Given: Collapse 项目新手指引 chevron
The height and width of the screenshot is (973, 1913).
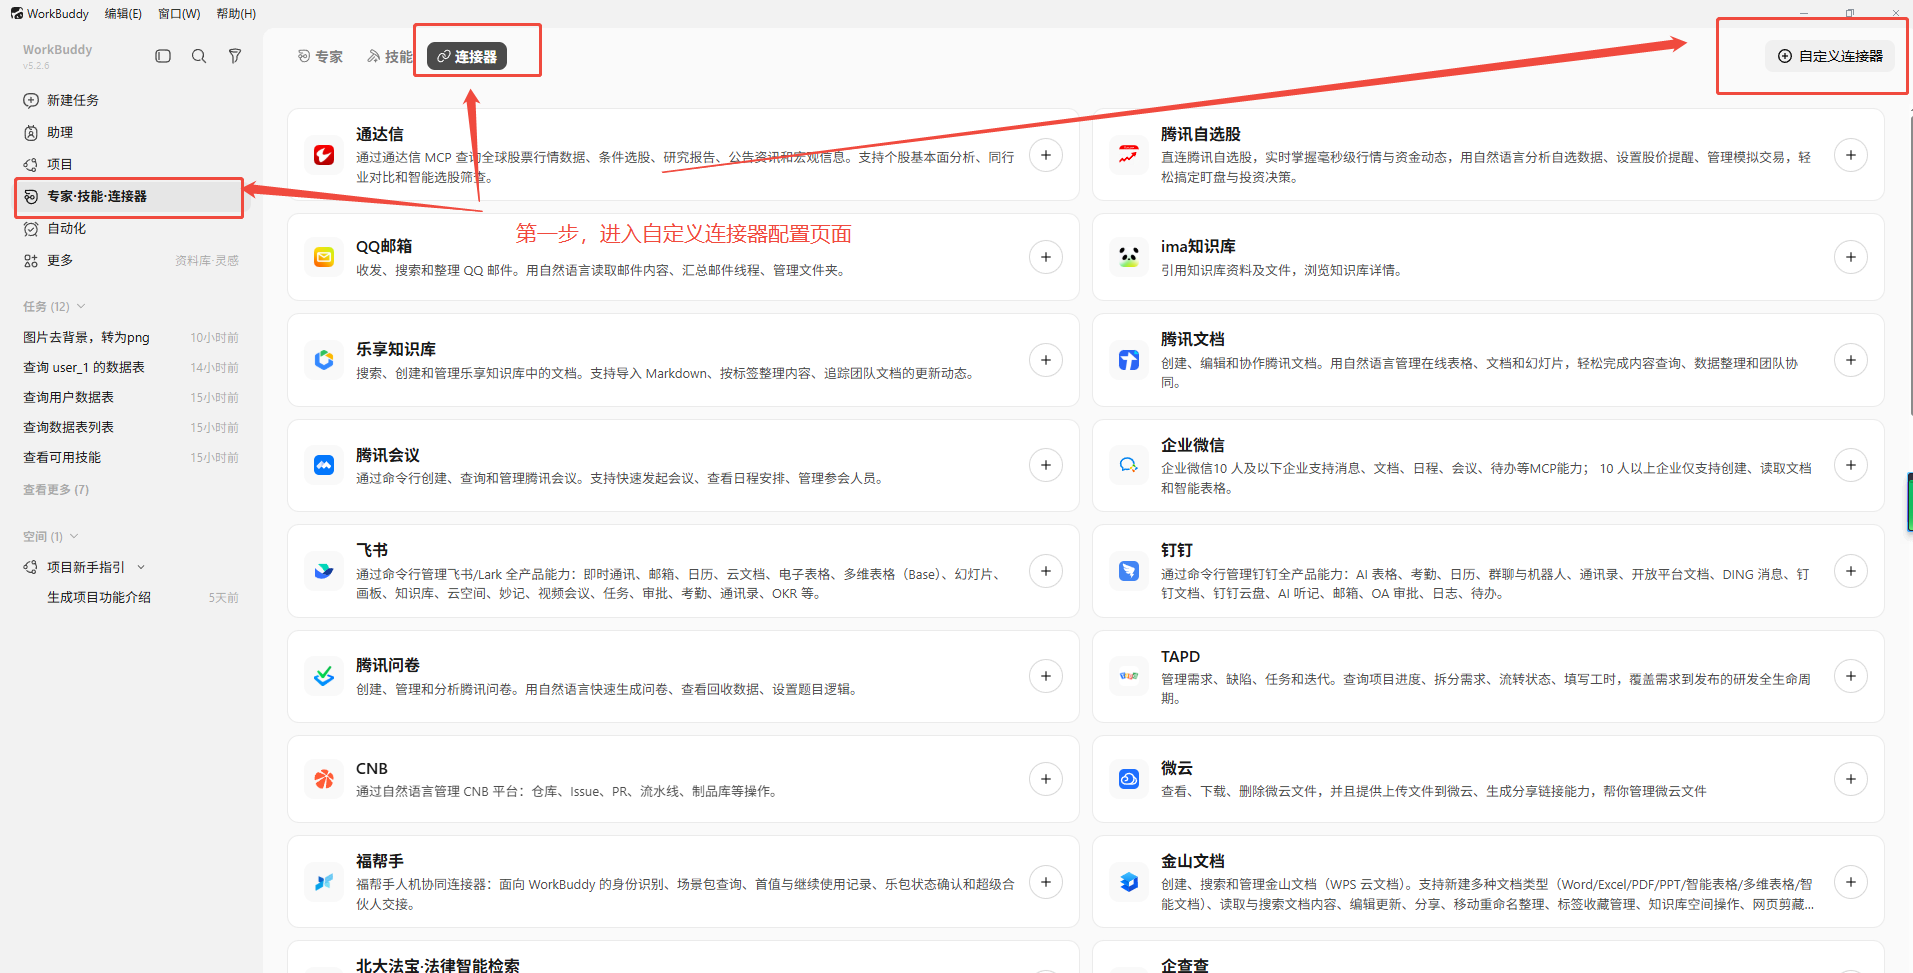Looking at the screenshot, I should point(141,567).
